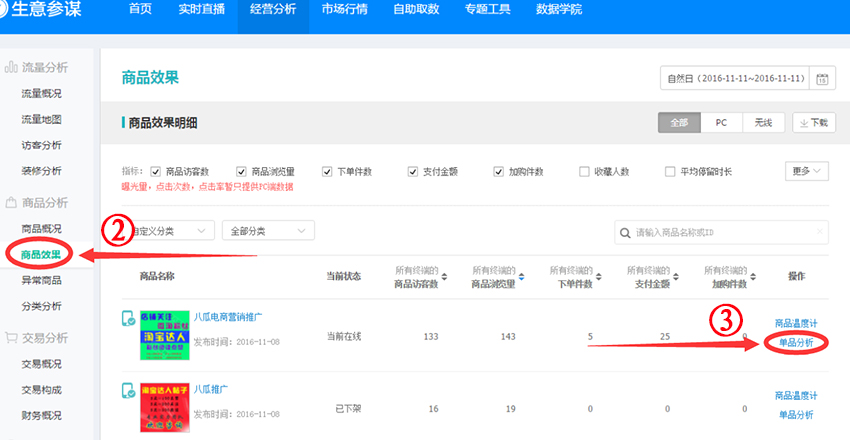This screenshot has height=440, width=850.
Task: Open the 八瓜电商营销推广 product title link
Action: coord(228,316)
